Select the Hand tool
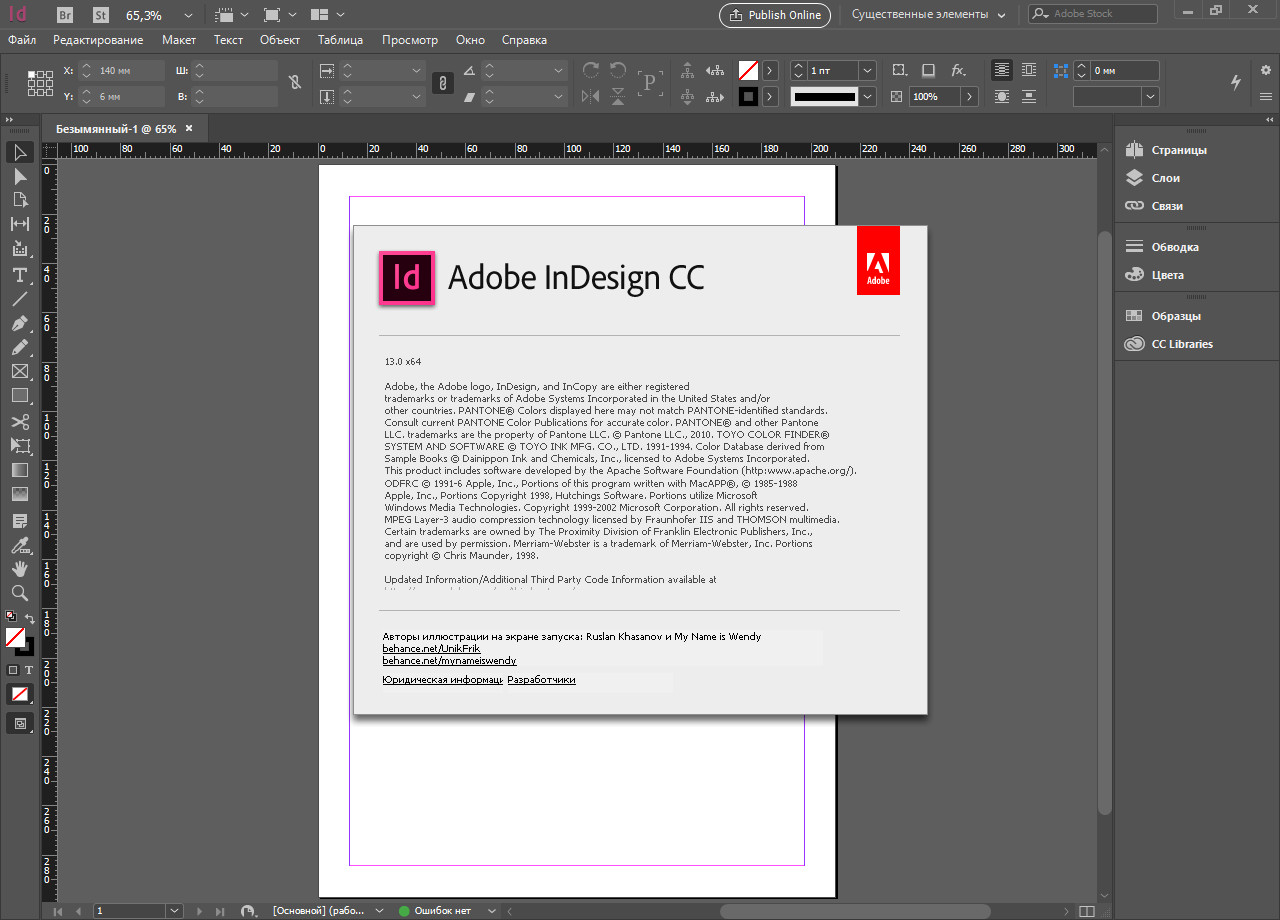 click(20, 568)
